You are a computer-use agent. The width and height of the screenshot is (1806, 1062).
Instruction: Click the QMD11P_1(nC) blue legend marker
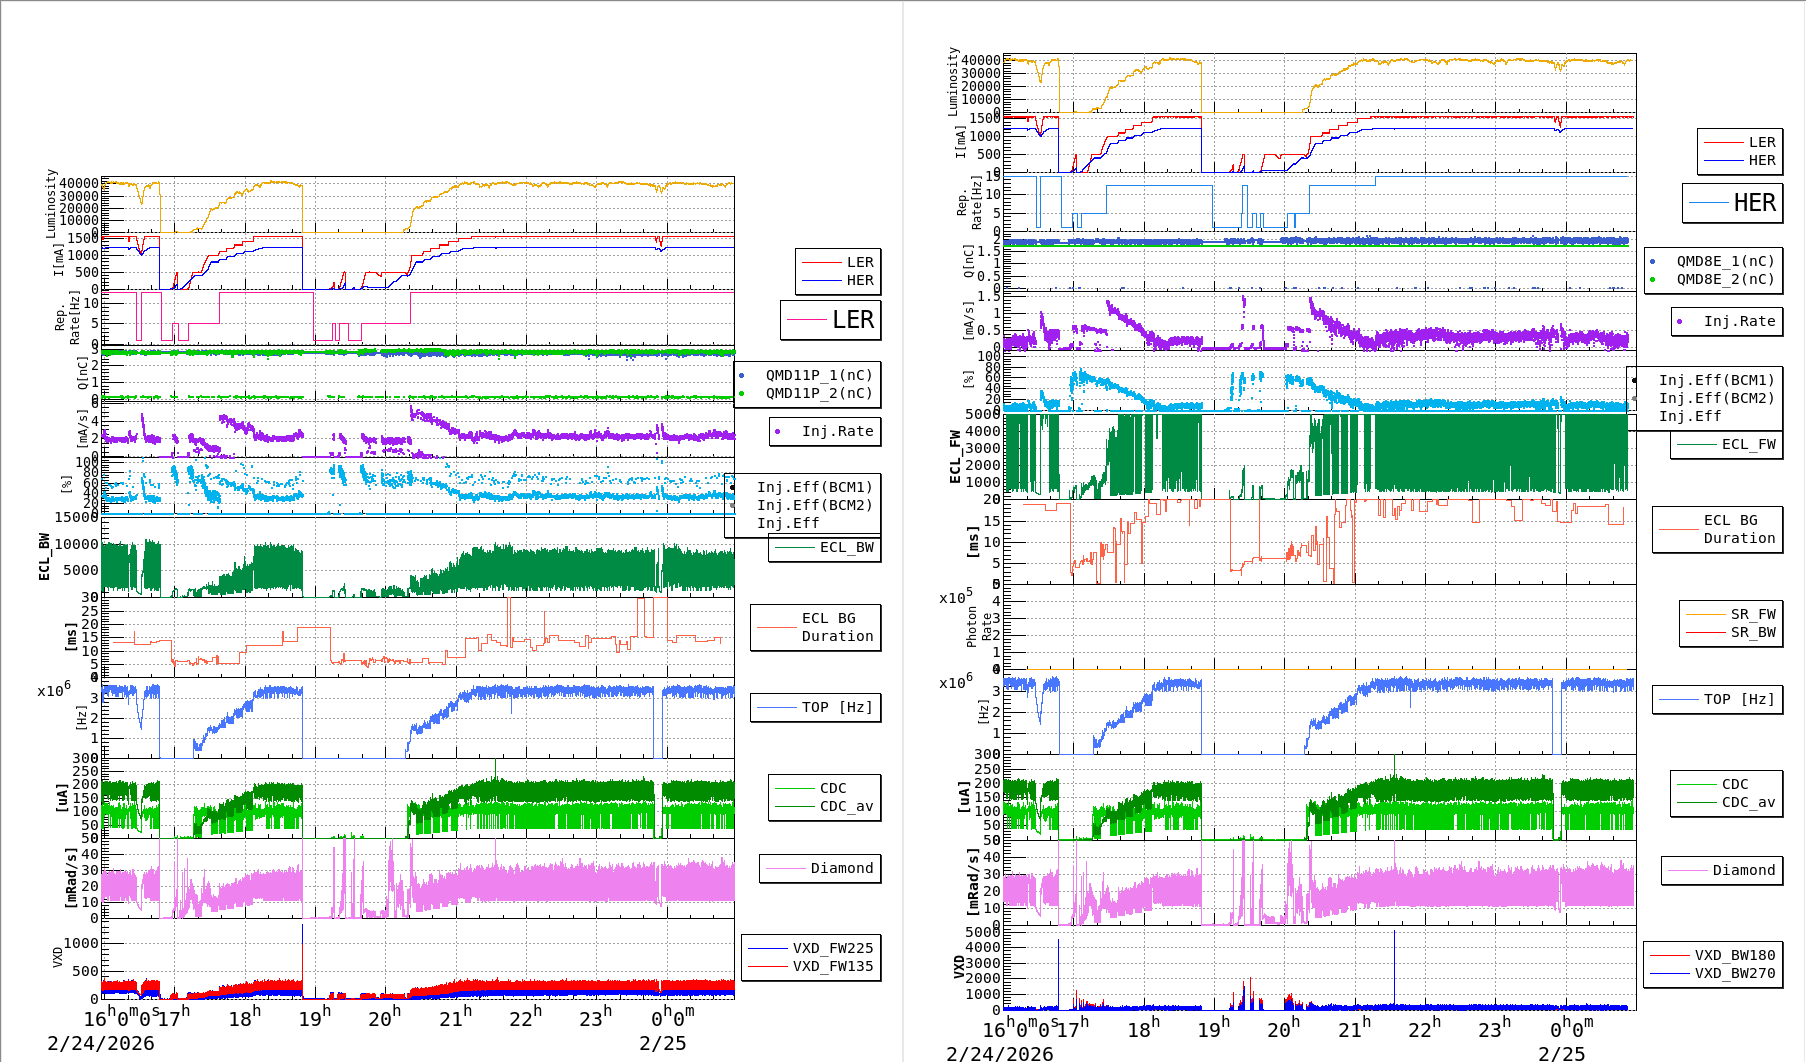[741, 376]
